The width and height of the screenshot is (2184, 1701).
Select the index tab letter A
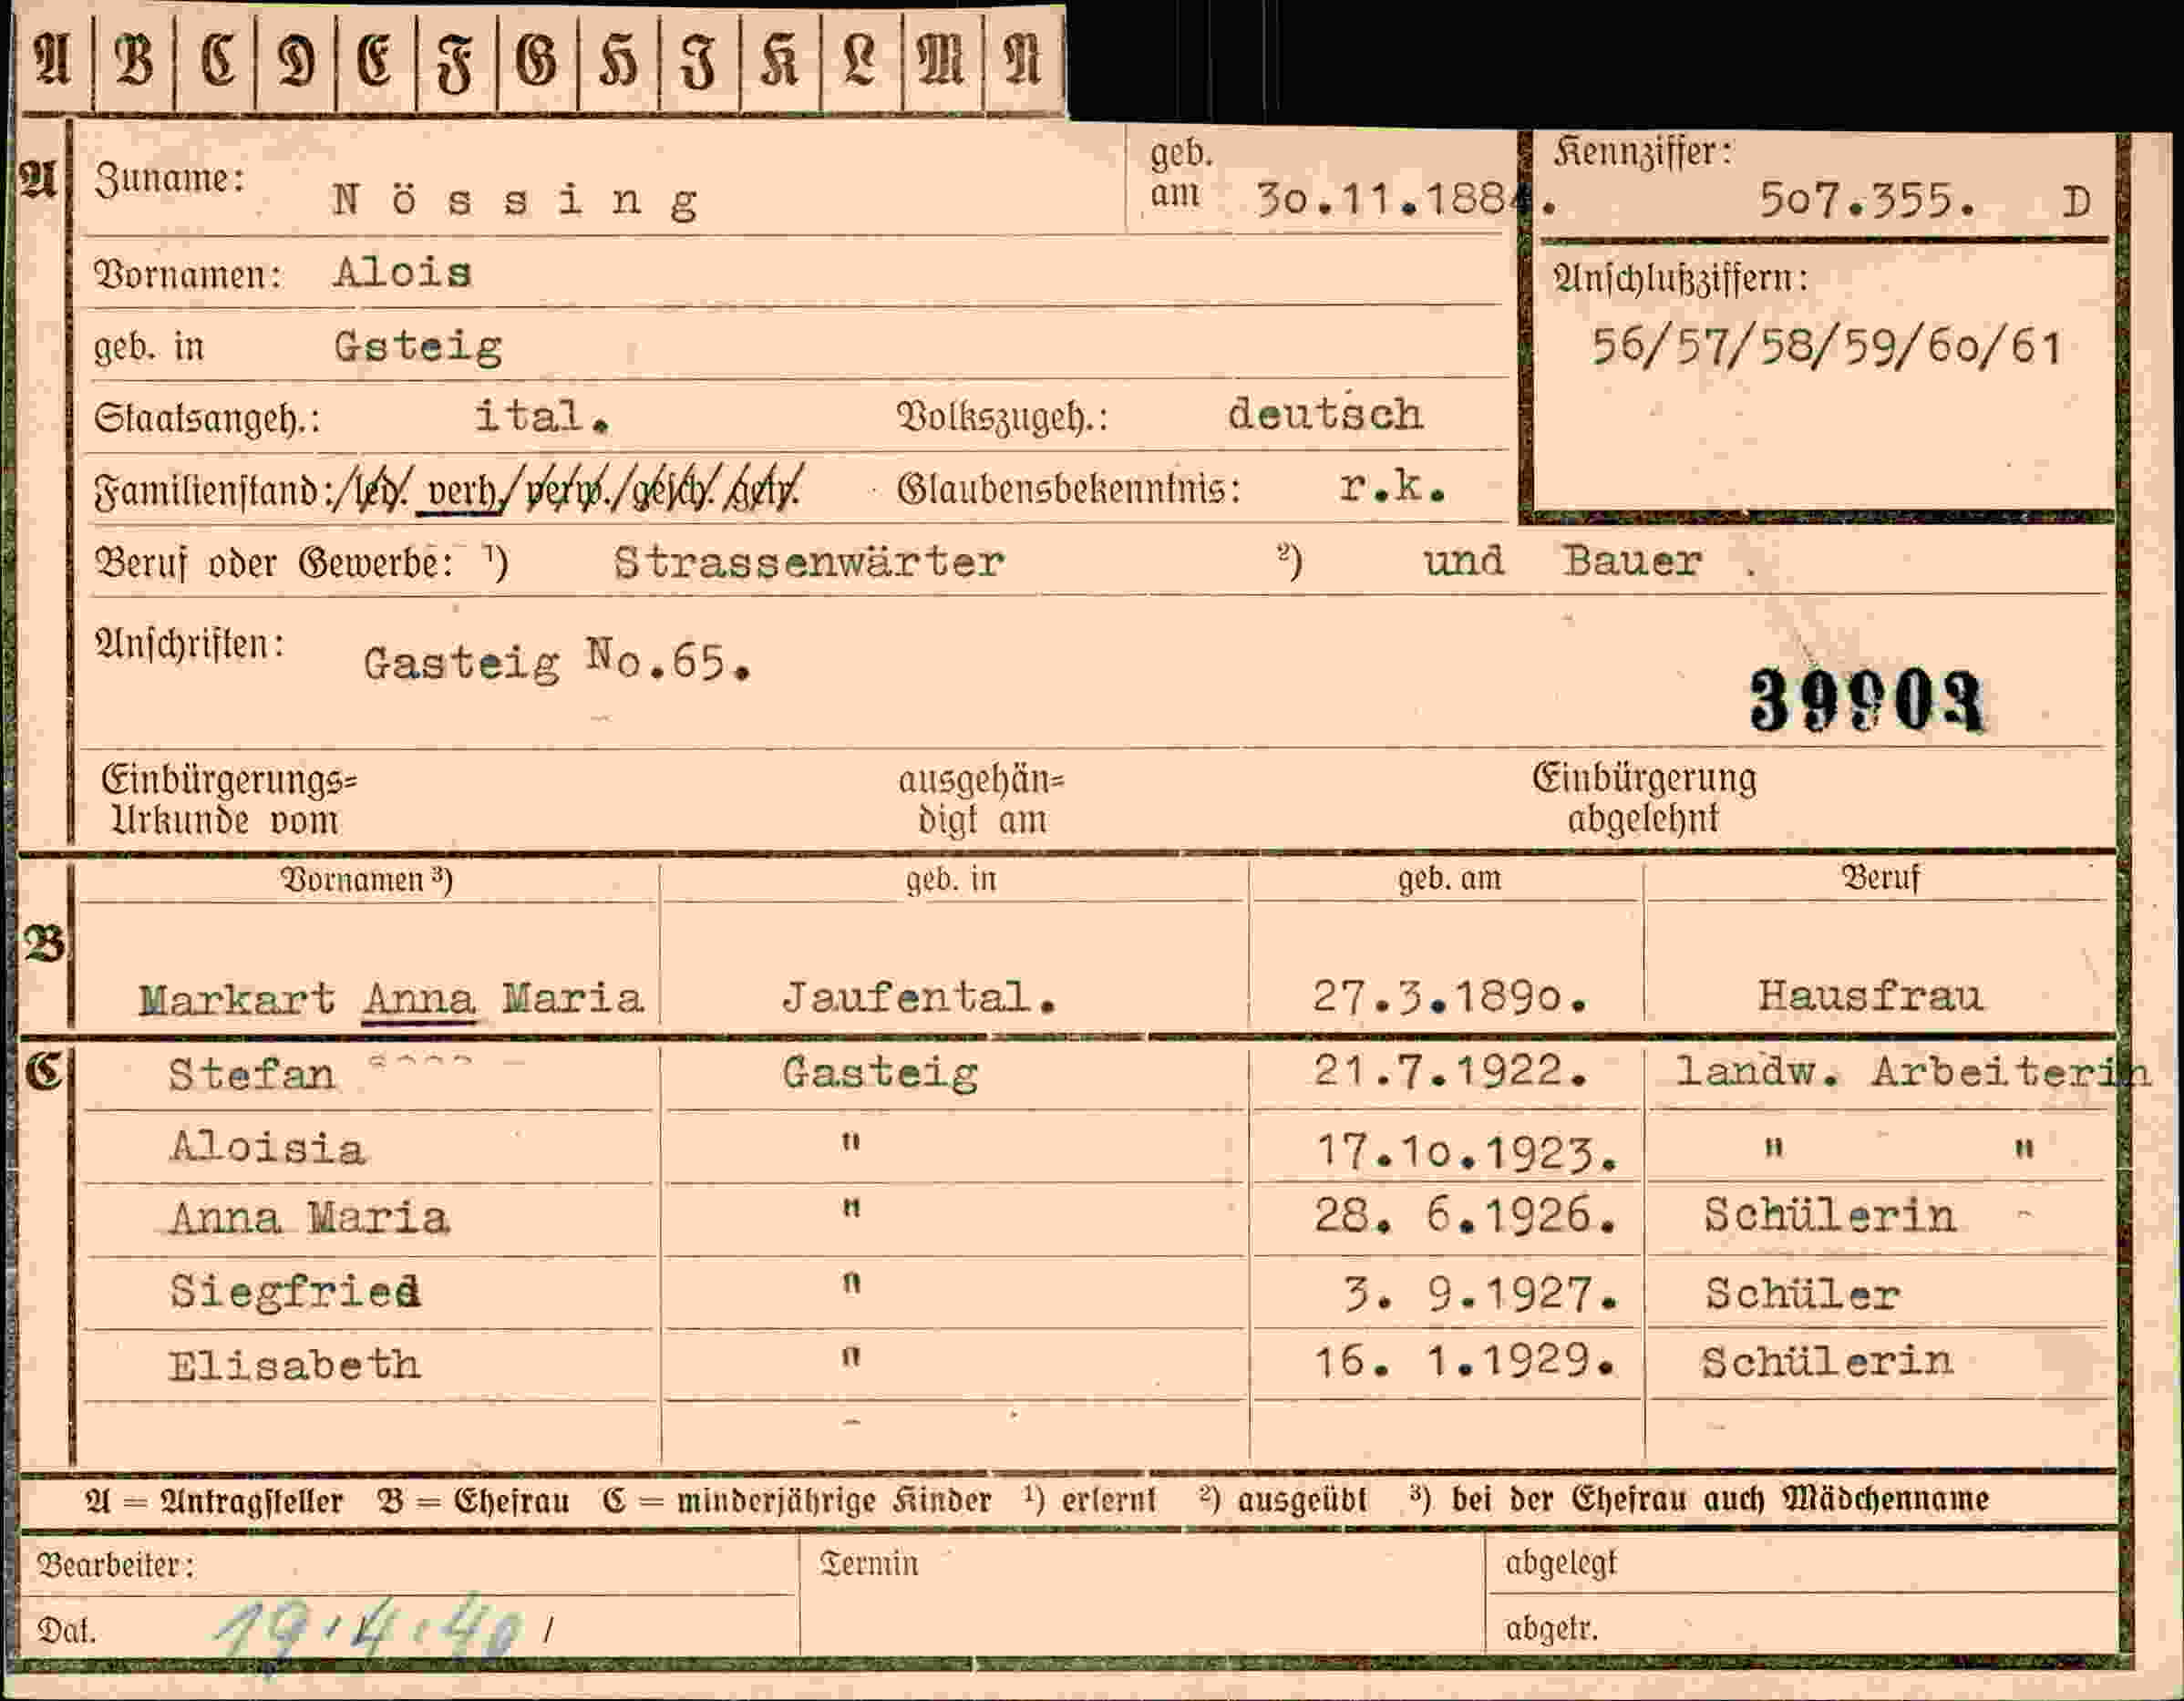54,60
